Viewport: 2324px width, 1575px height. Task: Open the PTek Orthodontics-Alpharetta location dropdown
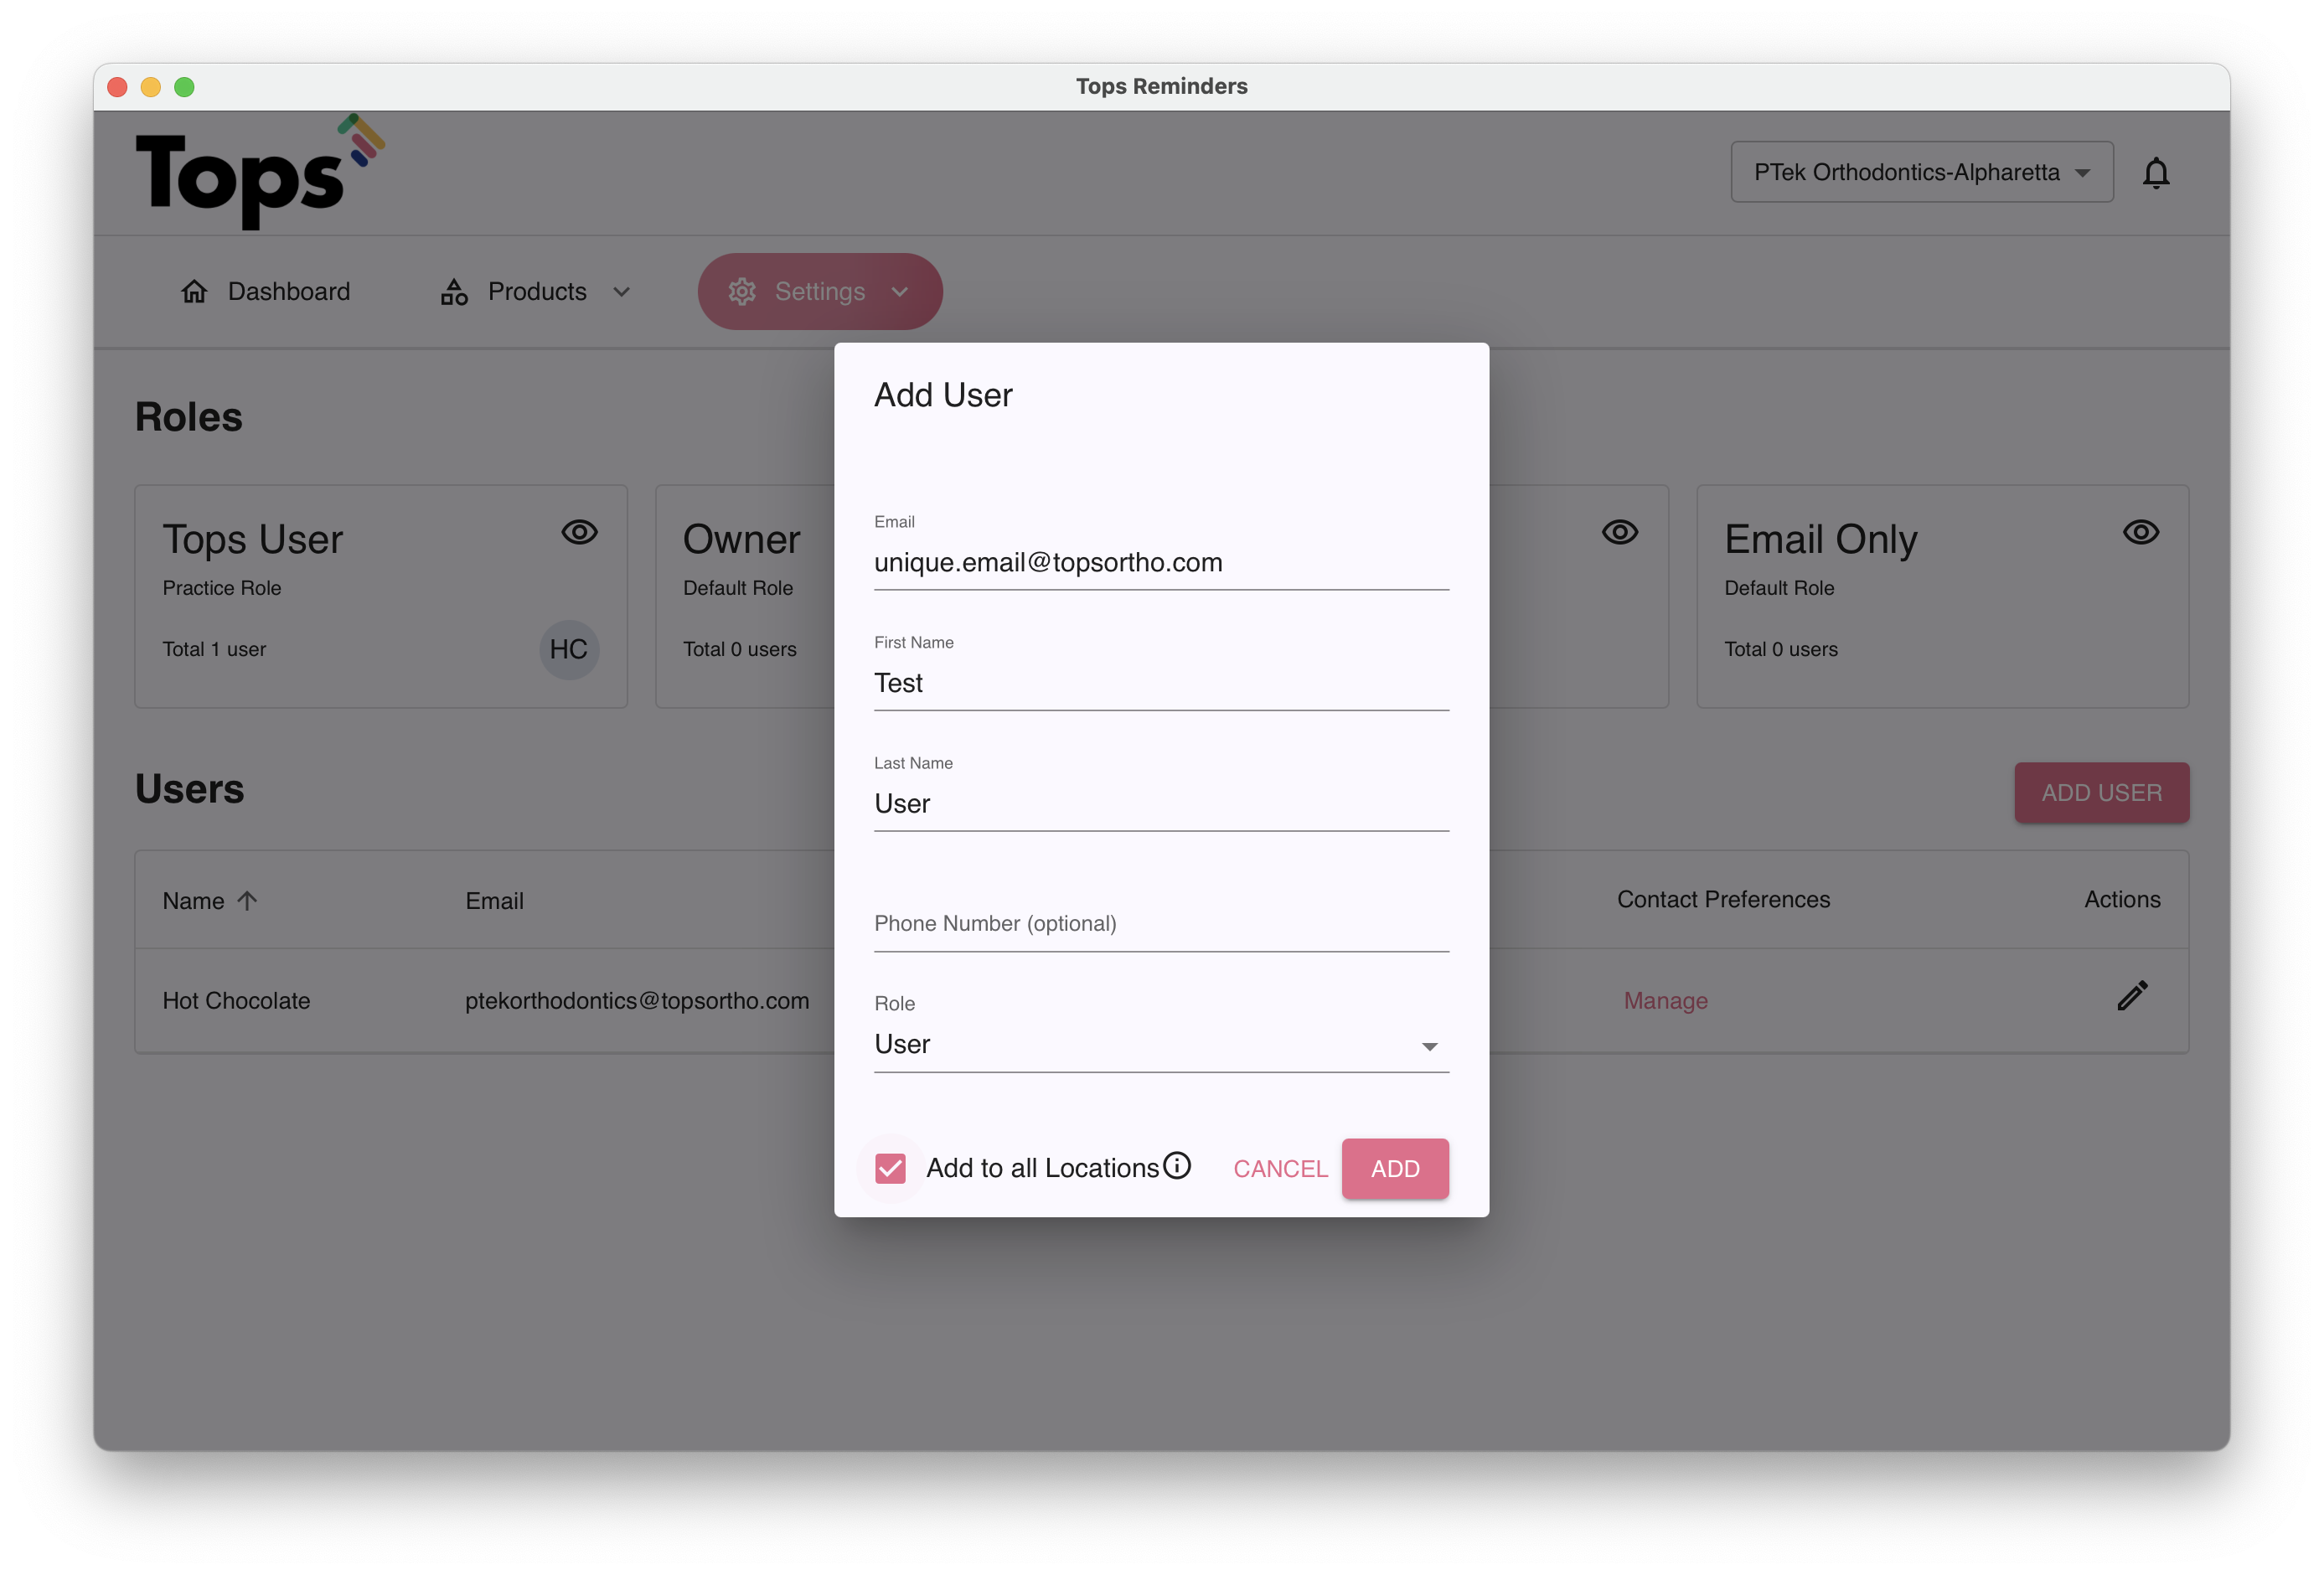tap(1921, 173)
